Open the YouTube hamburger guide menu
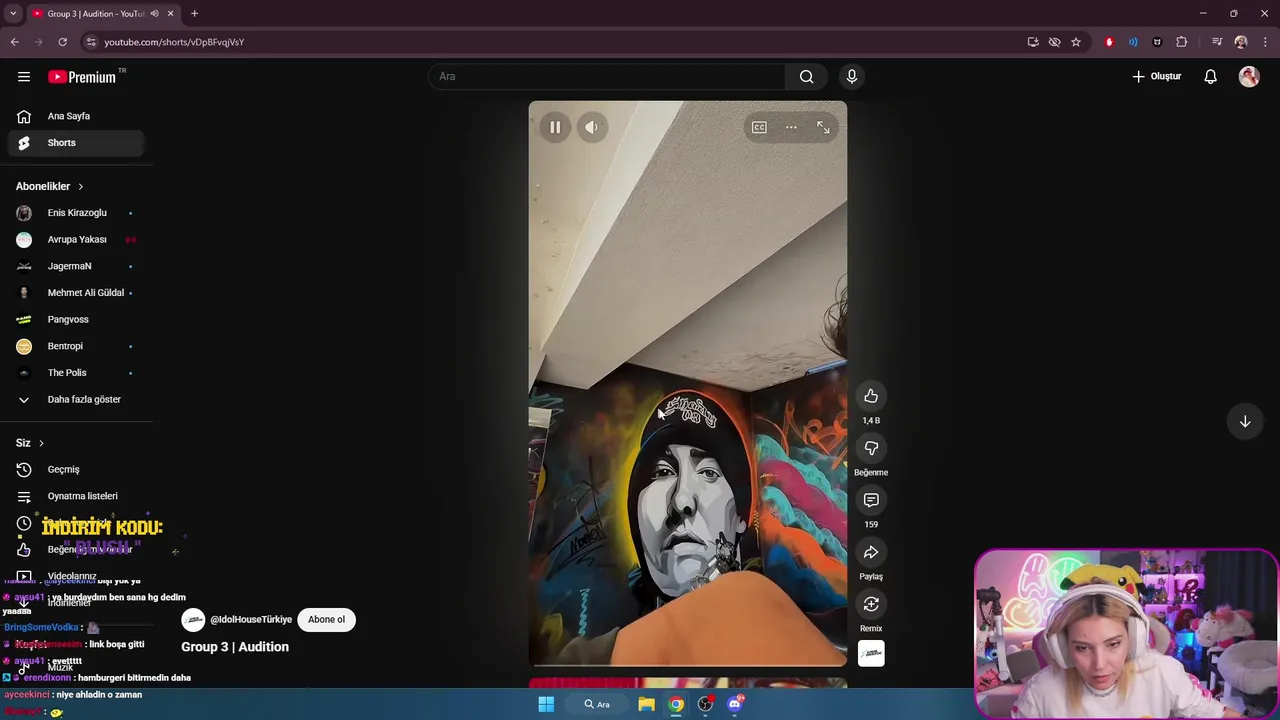 point(24,77)
